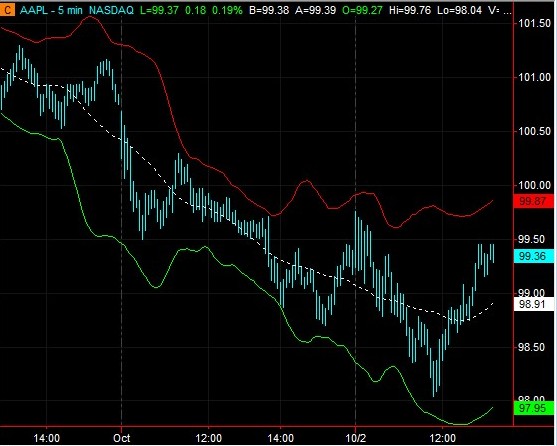The image size is (557, 446).
Task: Click the NASDAQ exchange label
Action: (111, 10)
